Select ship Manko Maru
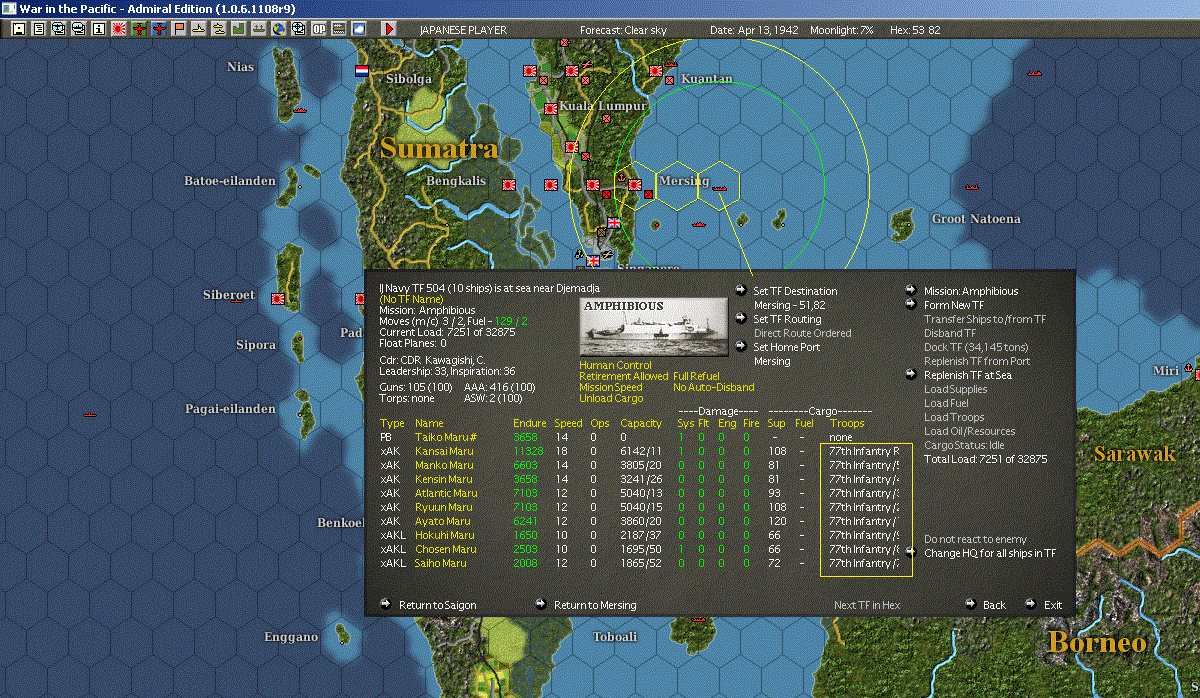Image resolution: width=1200 pixels, height=698 pixels. [x=443, y=465]
